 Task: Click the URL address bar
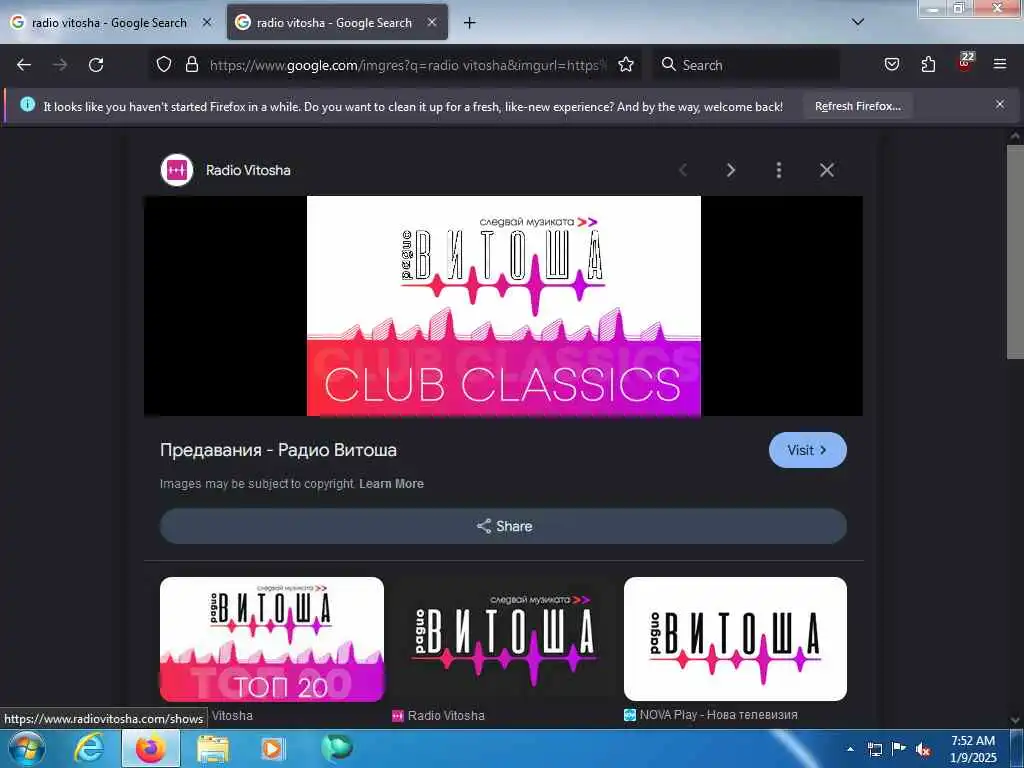pyautogui.click(x=408, y=65)
